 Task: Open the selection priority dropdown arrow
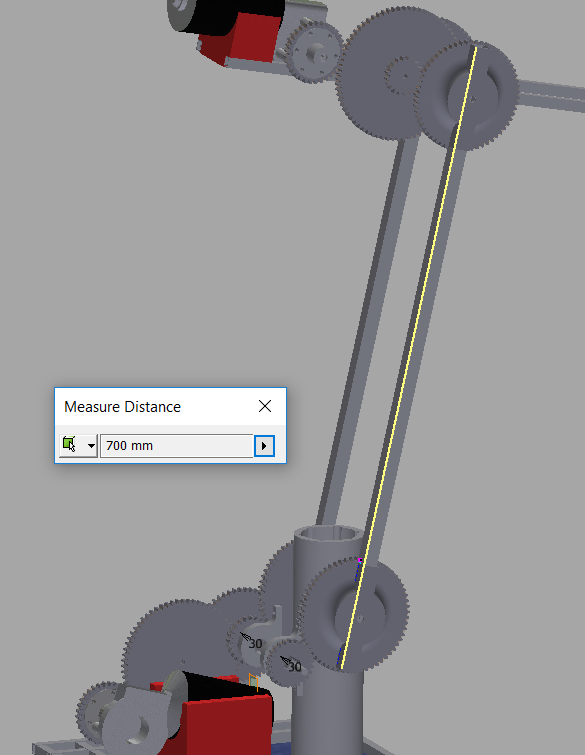tap(91, 446)
